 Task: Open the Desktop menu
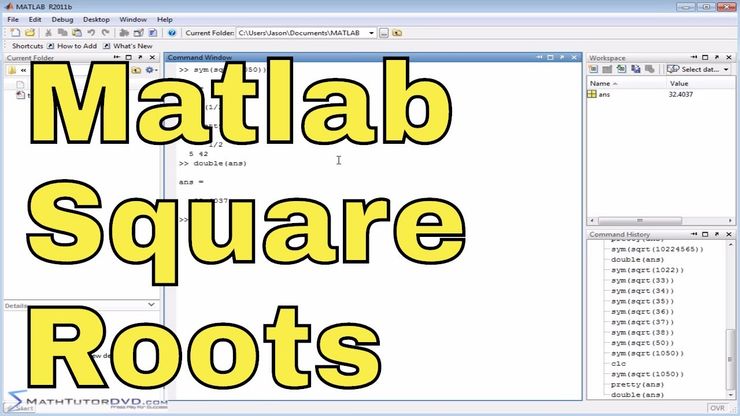click(x=97, y=19)
